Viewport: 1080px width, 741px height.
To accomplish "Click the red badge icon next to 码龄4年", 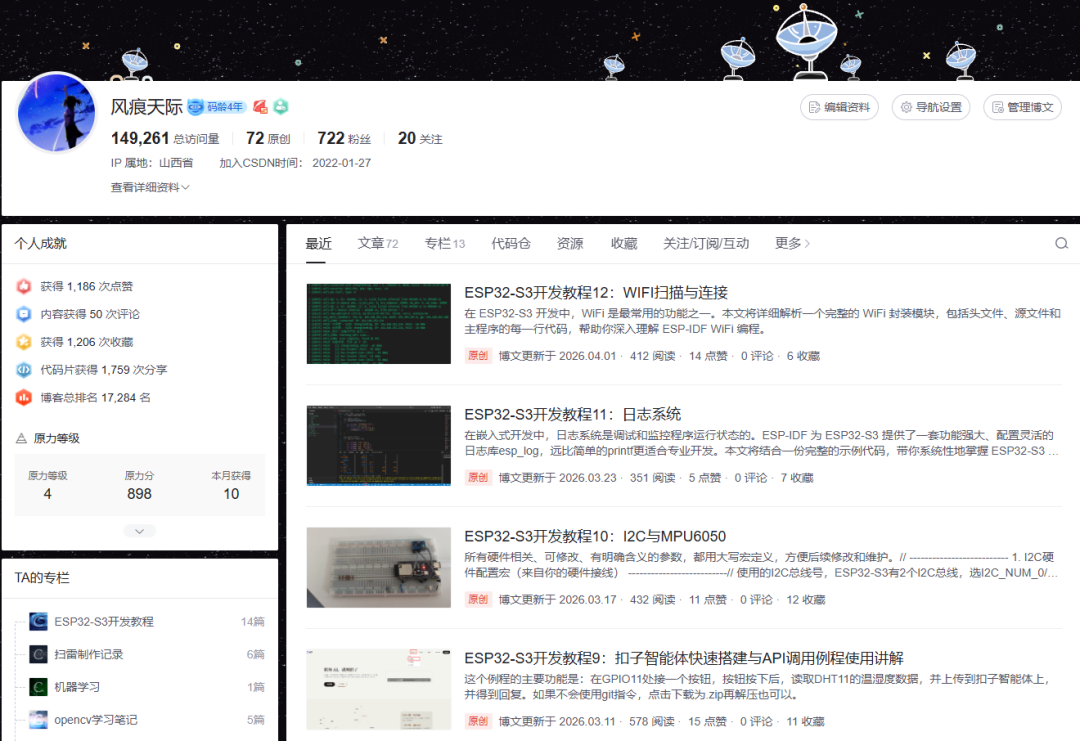I will pyautogui.click(x=260, y=107).
